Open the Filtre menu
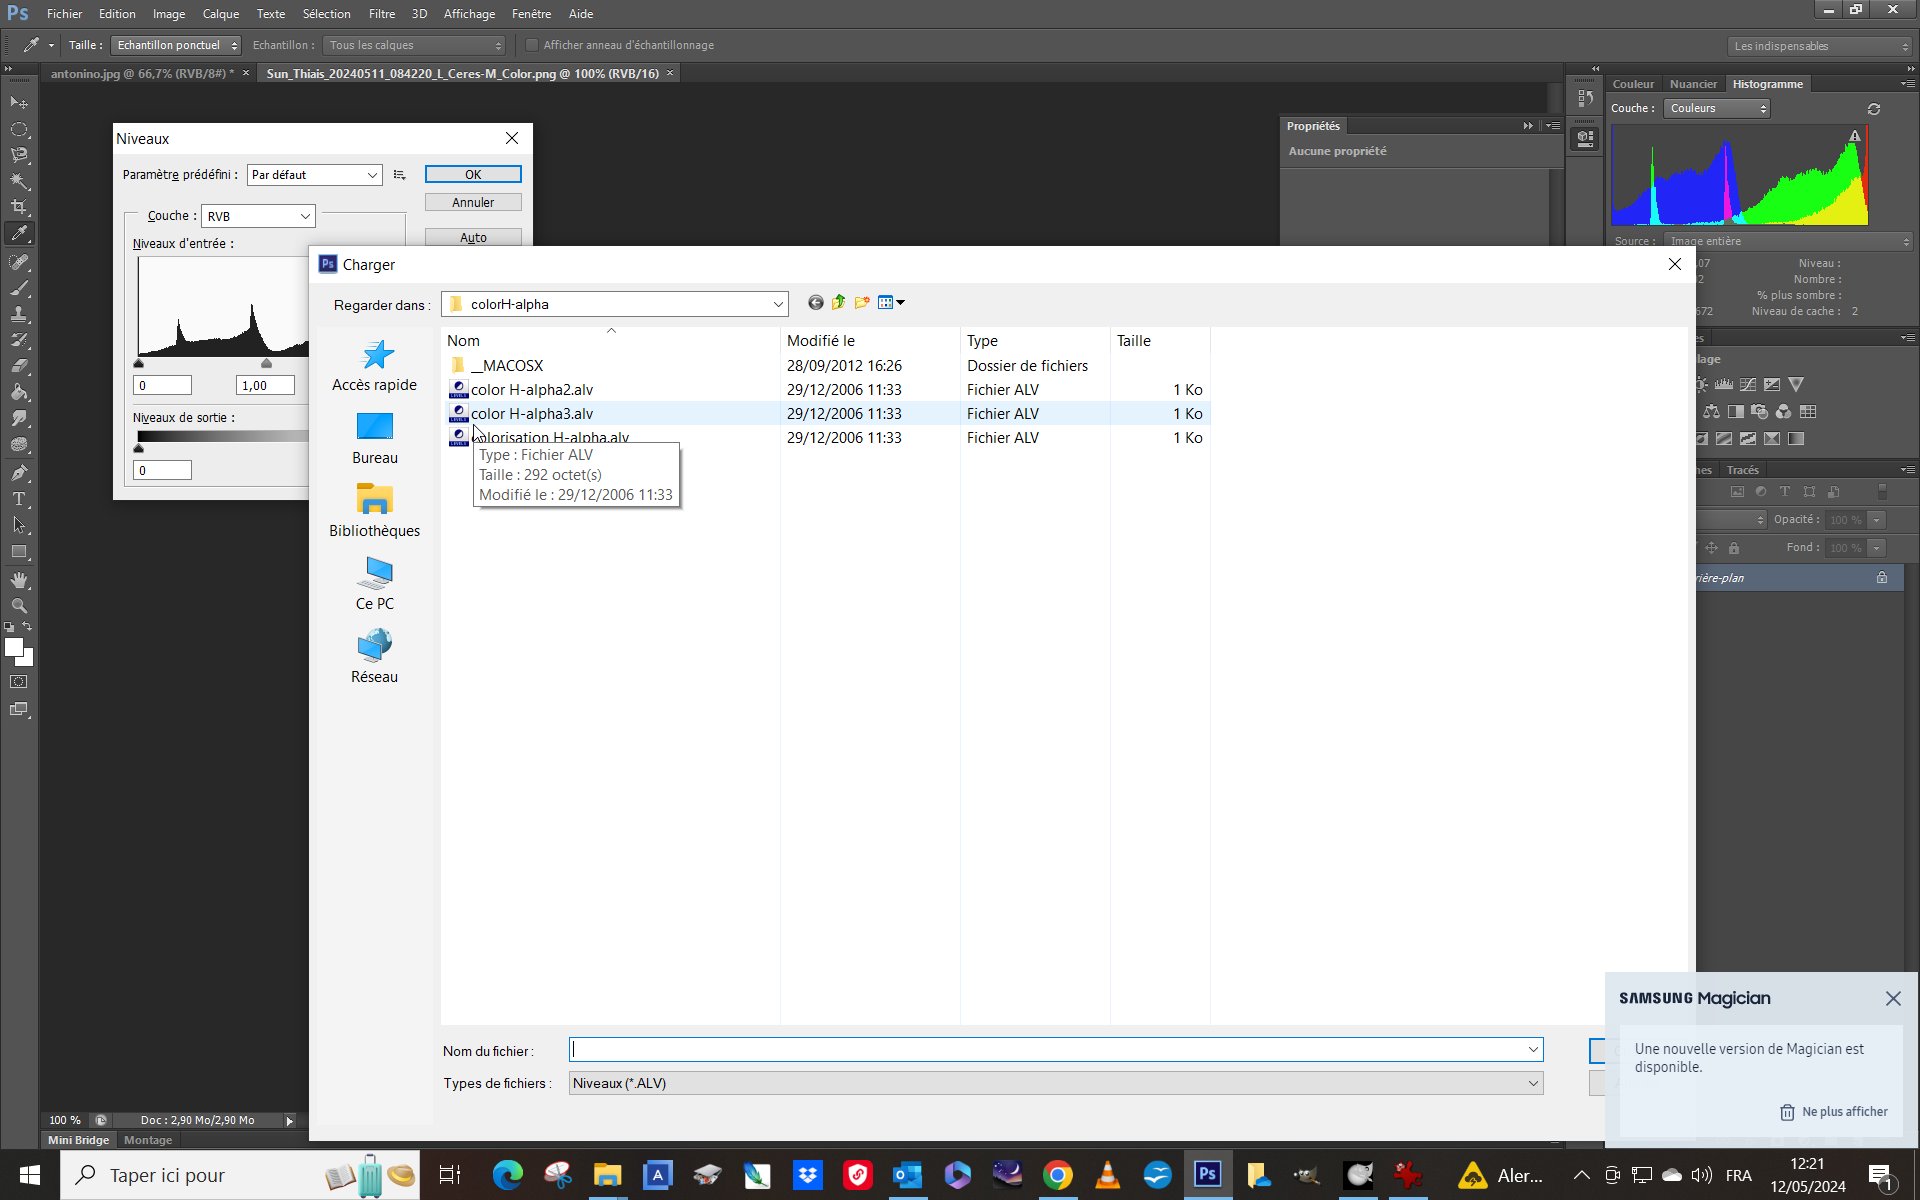 coord(381,14)
